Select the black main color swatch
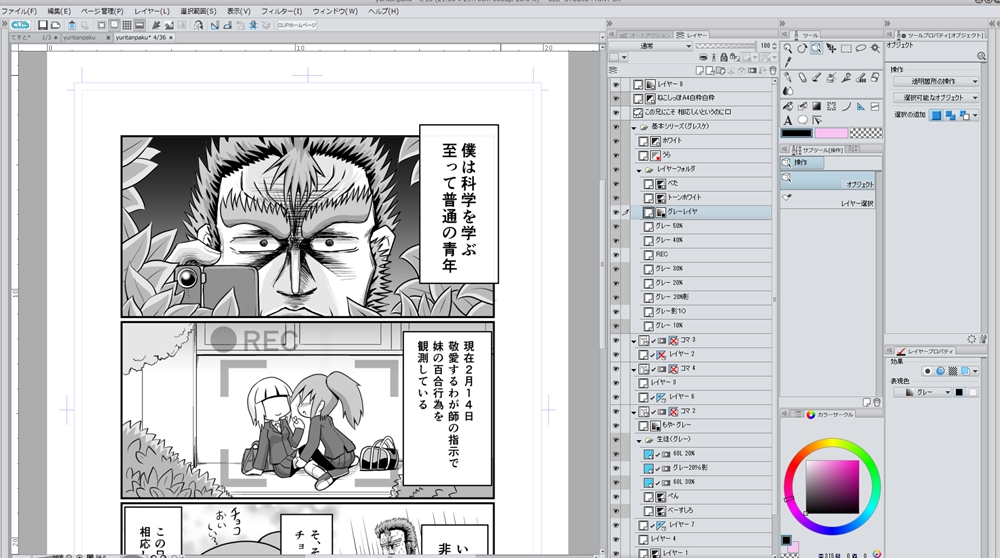 pos(797,133)
